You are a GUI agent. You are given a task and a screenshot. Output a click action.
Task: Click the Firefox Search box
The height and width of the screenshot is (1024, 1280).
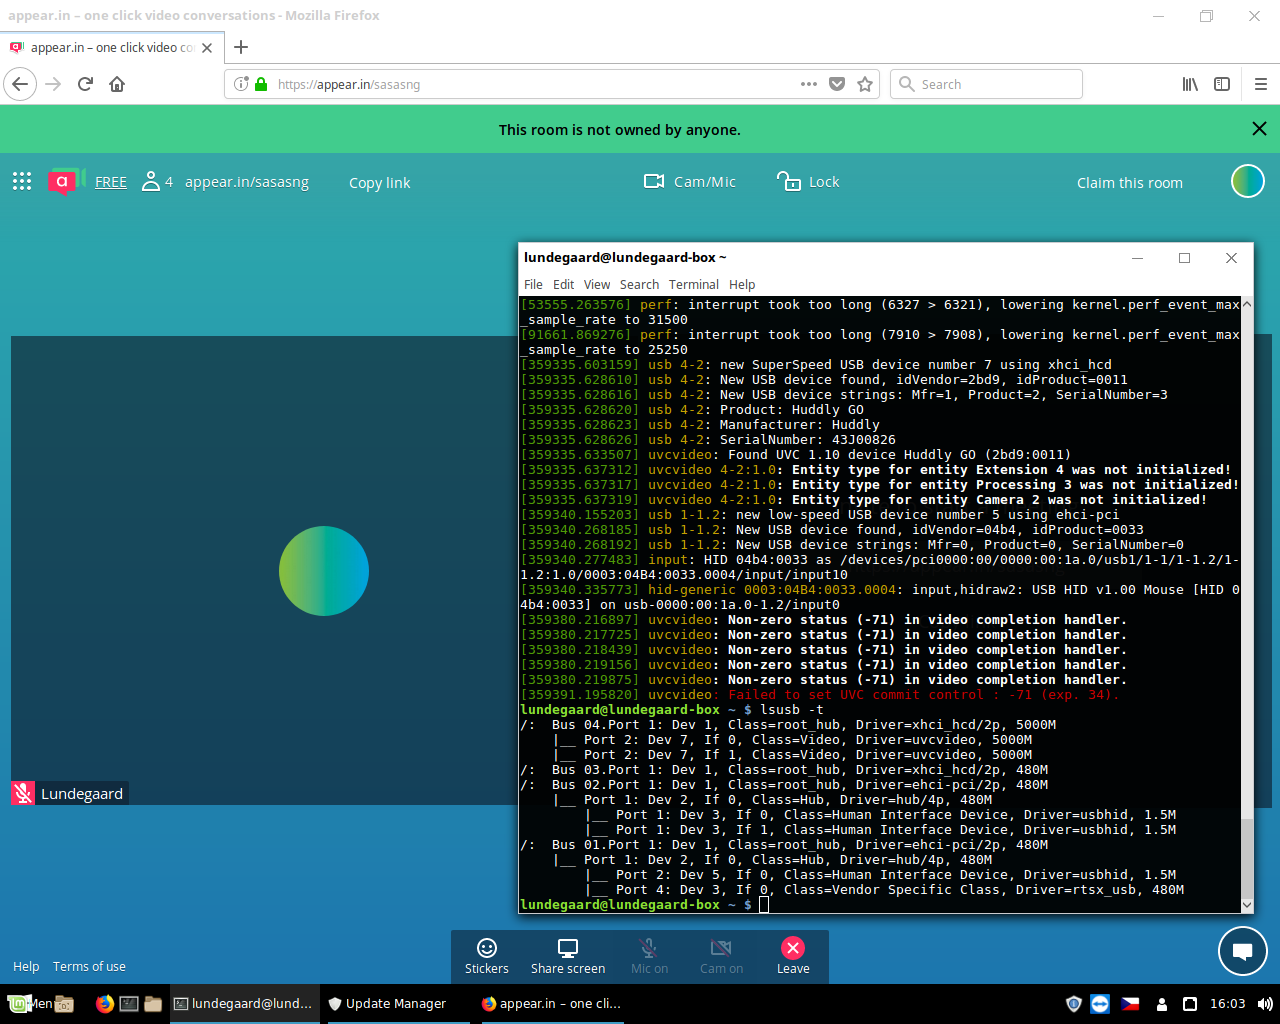[x=986, y=84]
